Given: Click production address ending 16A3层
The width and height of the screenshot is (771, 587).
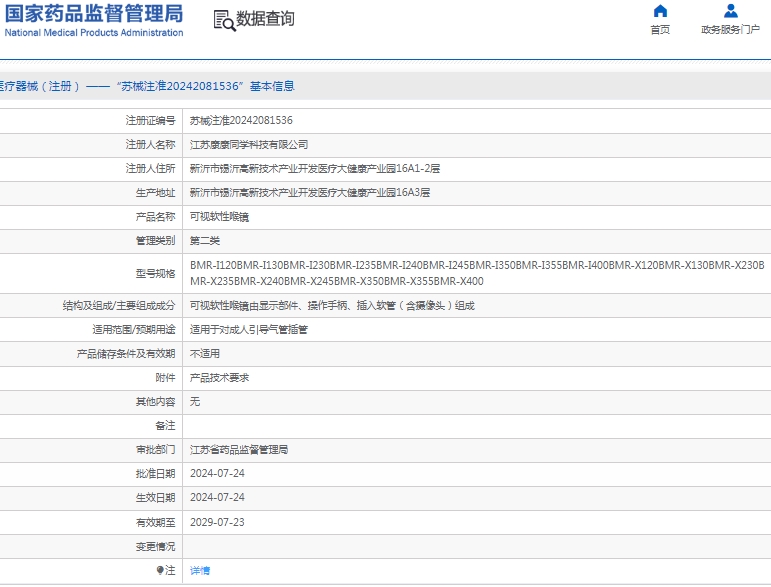Looking at the screenshot, I should (x=310, y=193).
